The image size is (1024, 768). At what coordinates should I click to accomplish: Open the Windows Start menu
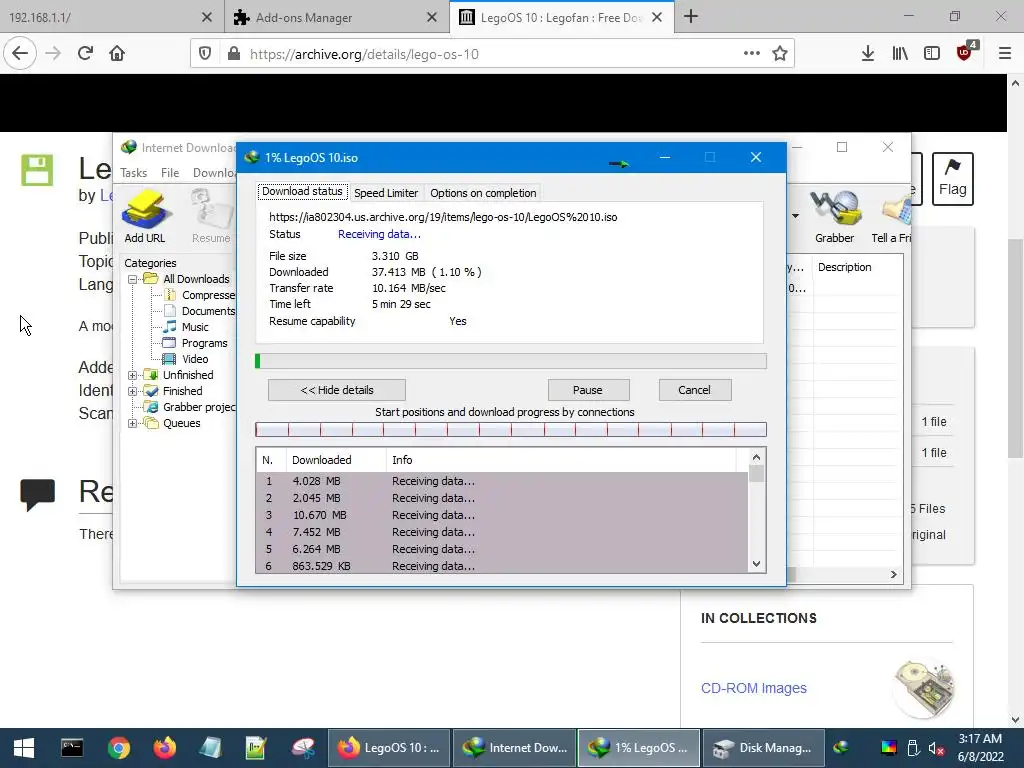coord(24,748)
